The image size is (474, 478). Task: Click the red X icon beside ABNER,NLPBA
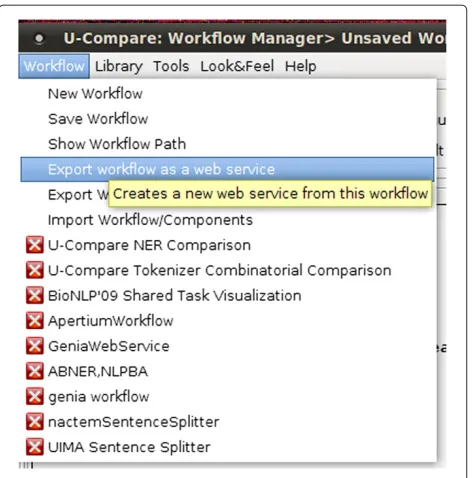[x=35, y=371]
